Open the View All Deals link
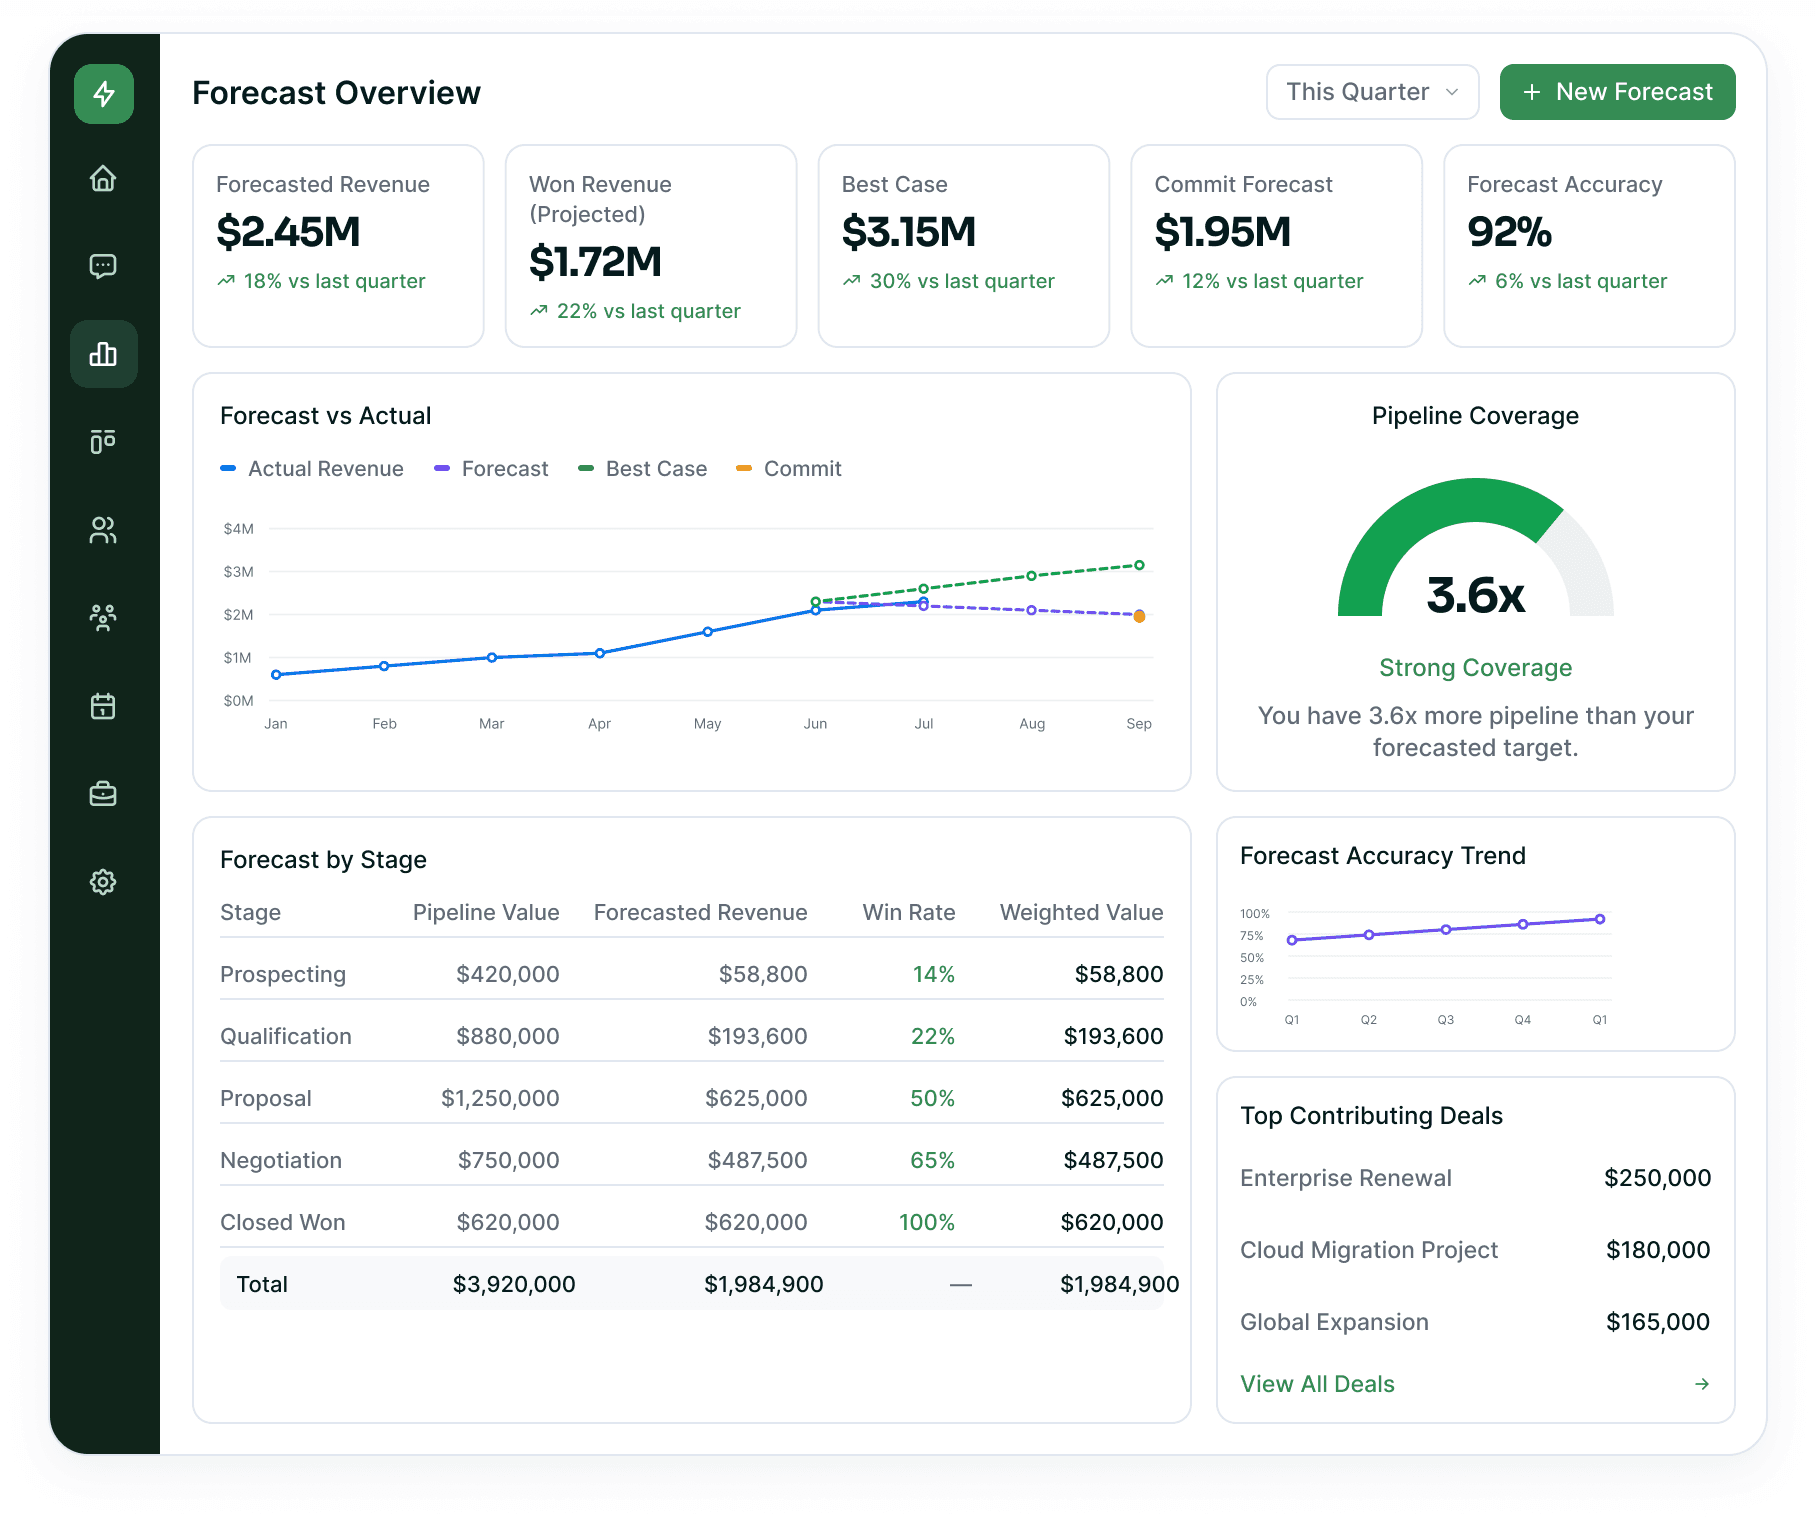This screenshot has height=1520, width=1816. 1317,1384
